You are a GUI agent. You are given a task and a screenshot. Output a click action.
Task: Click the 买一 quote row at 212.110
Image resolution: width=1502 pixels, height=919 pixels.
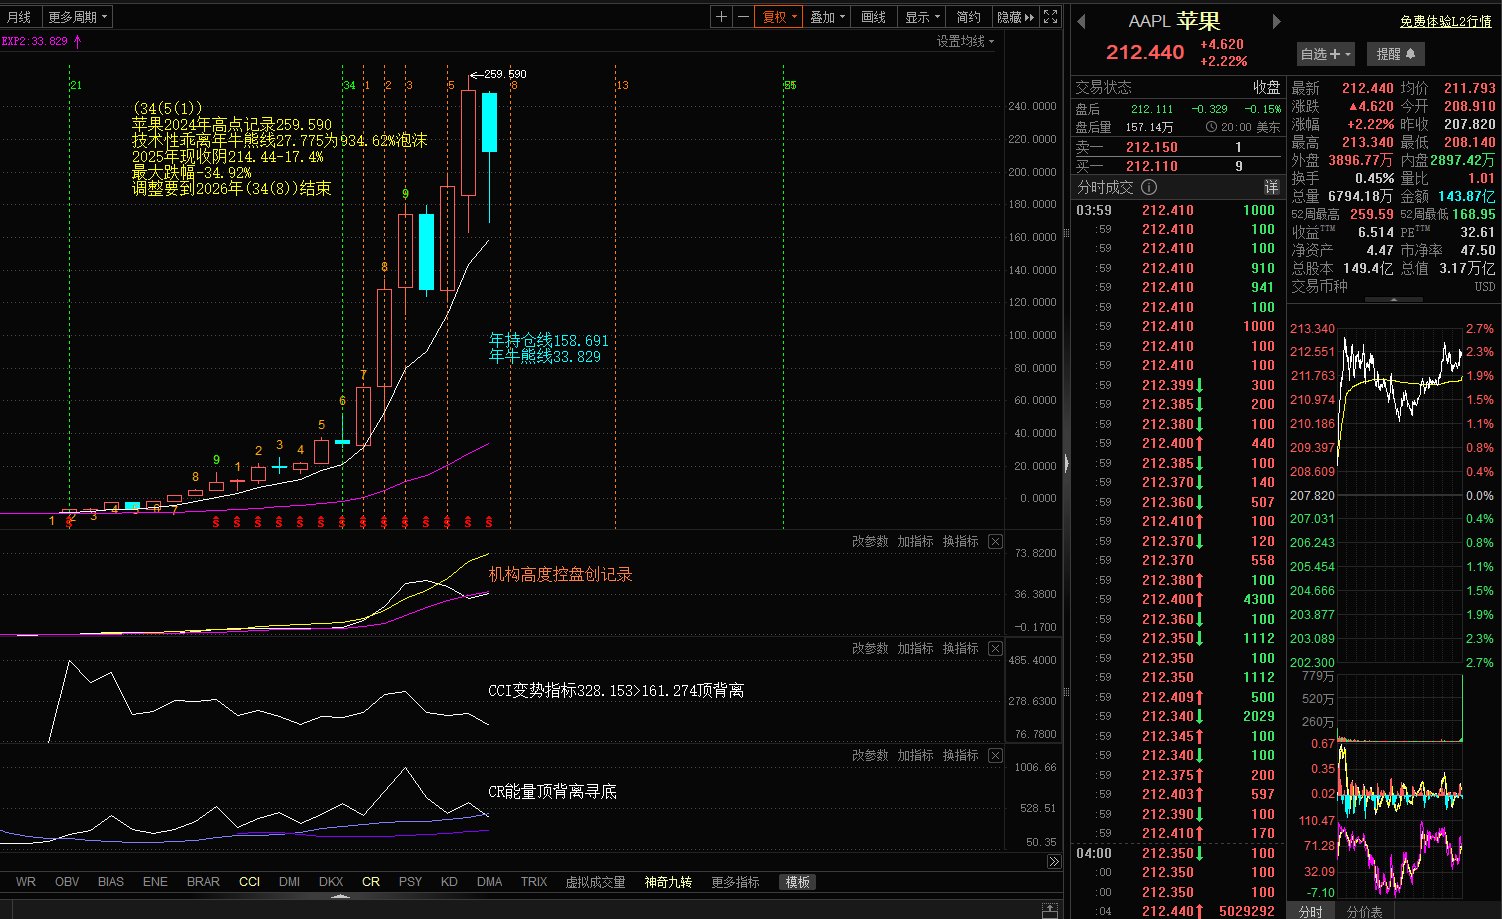(x=1178, y=166)
